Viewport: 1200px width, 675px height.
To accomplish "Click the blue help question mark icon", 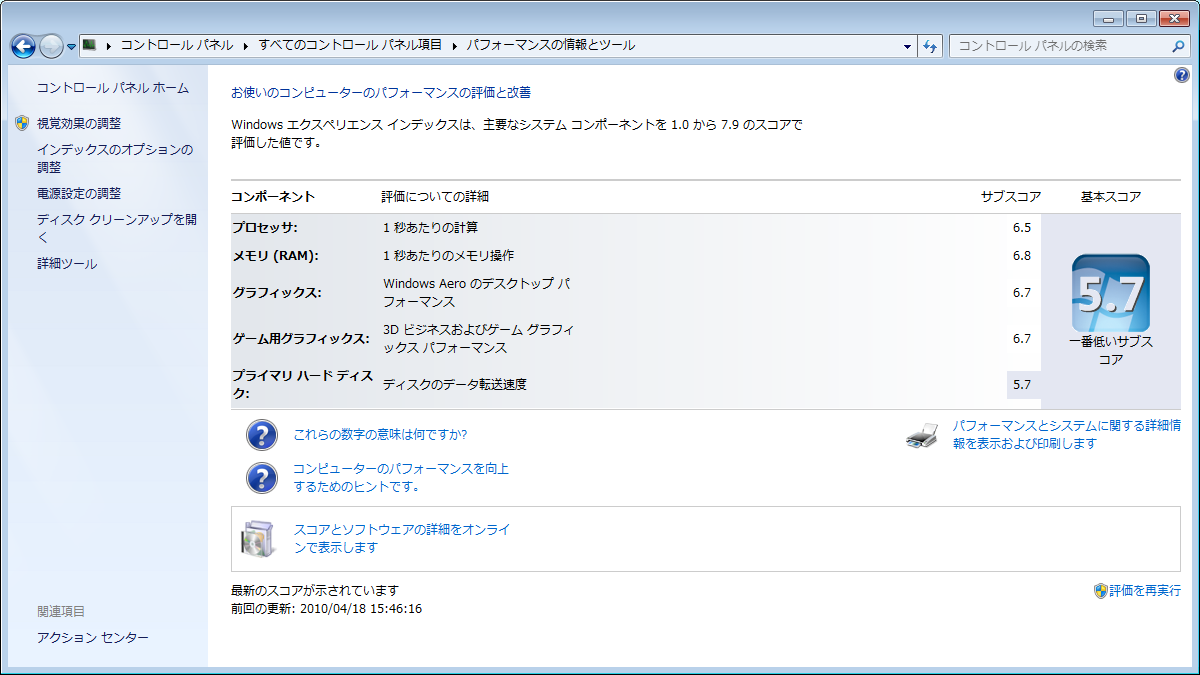I will (x=1181, y=75).
